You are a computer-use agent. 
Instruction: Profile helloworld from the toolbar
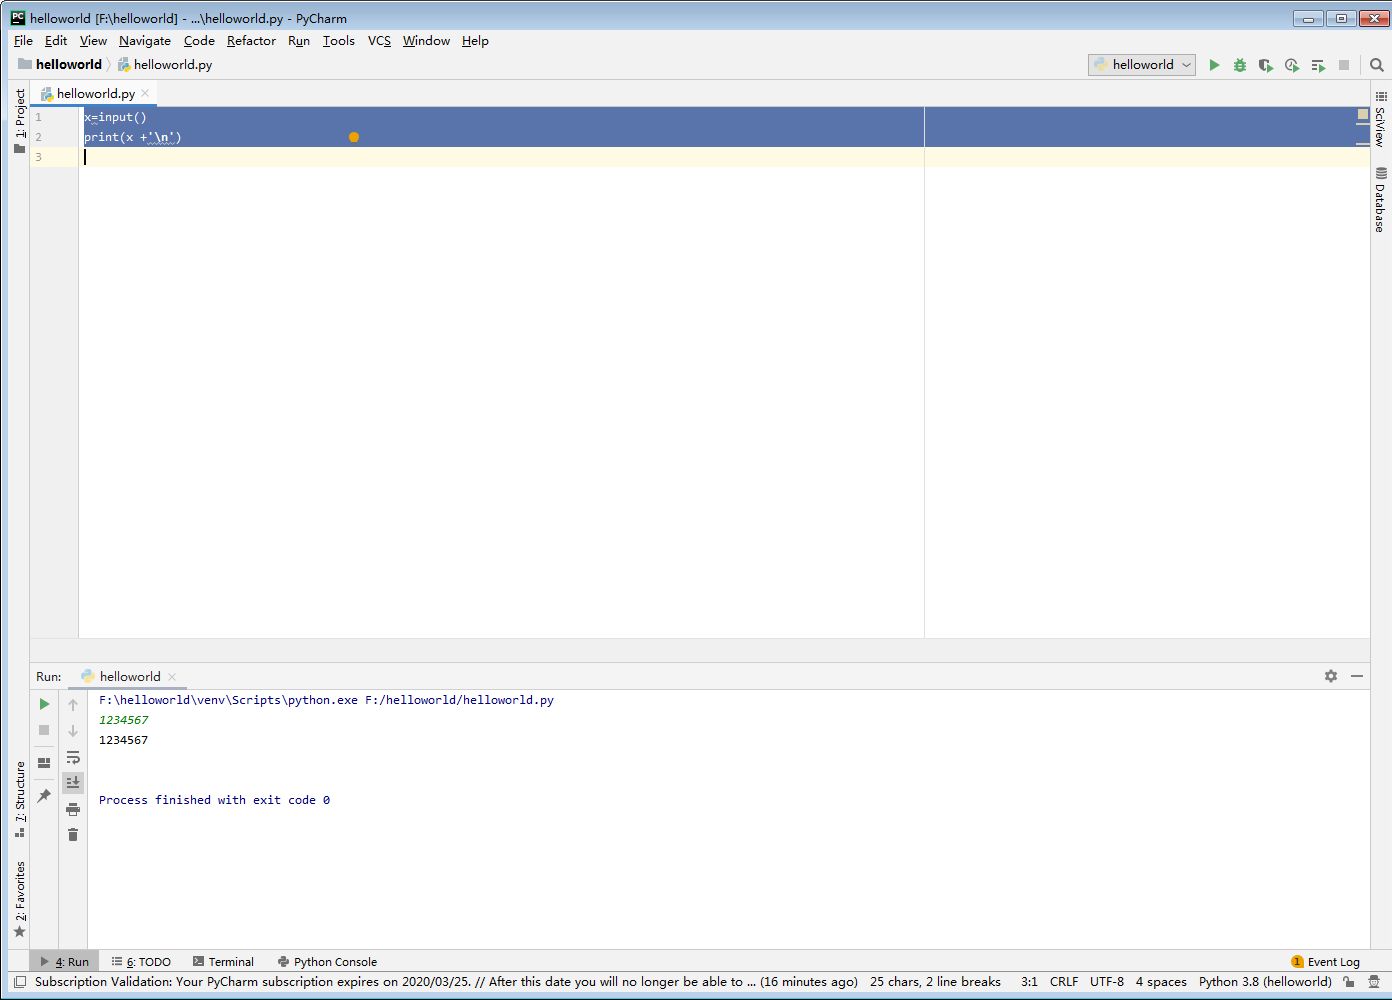(x=1292, y=65)
